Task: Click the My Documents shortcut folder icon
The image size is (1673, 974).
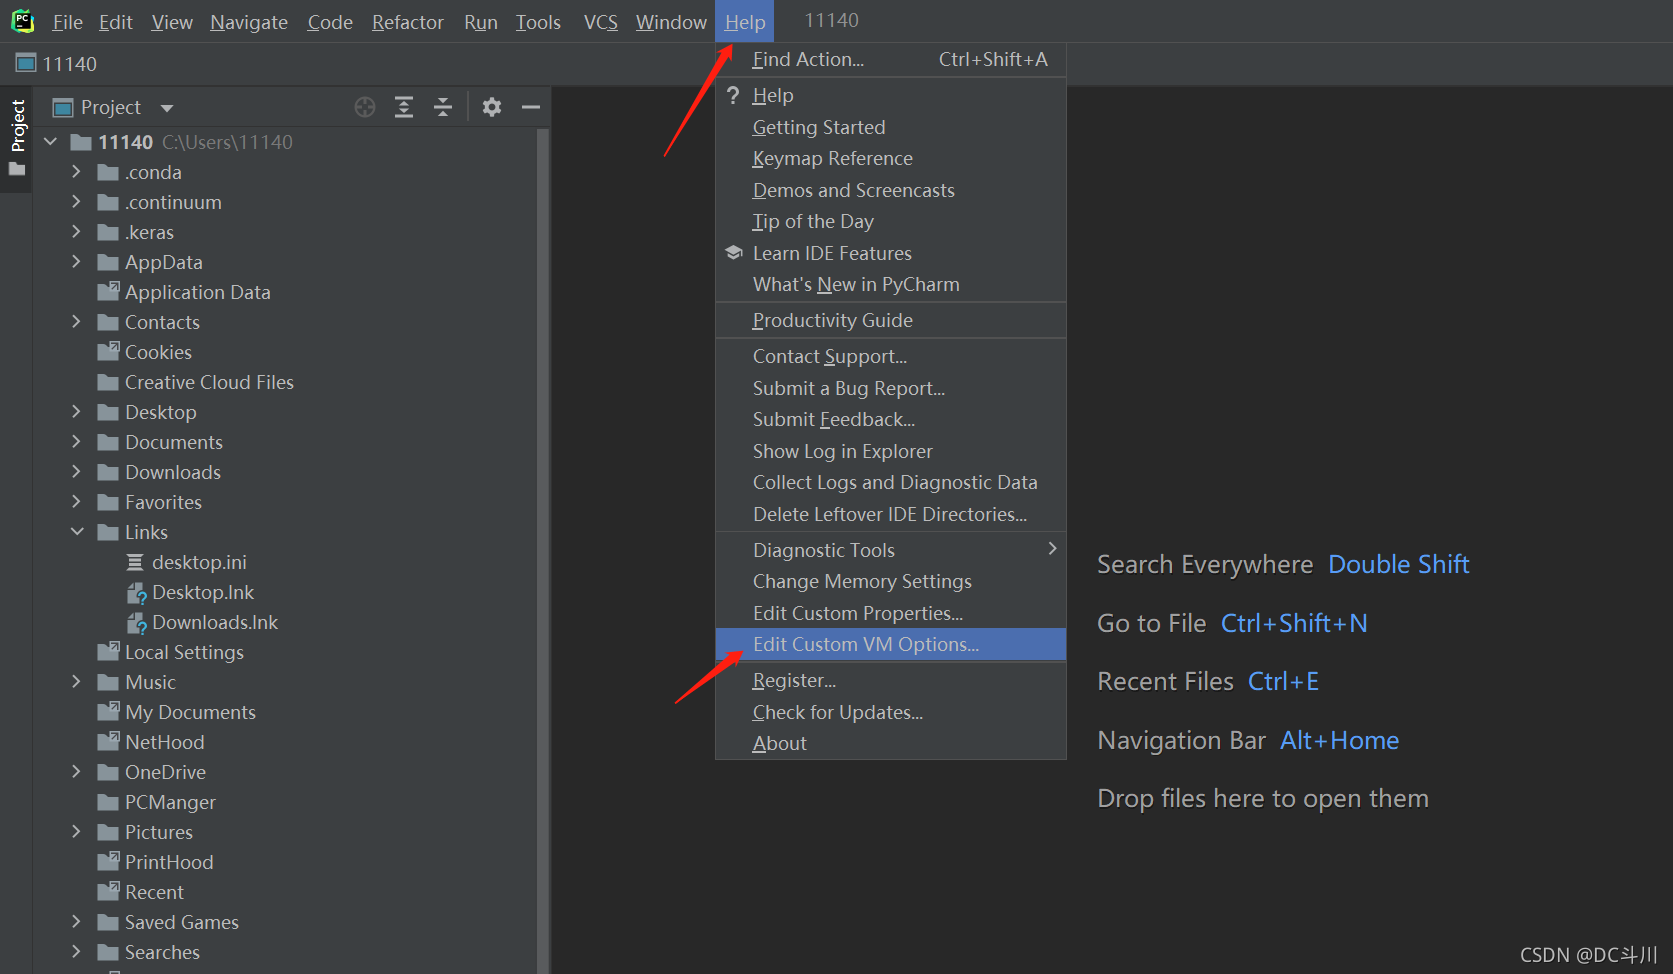Action: point(108,712)
